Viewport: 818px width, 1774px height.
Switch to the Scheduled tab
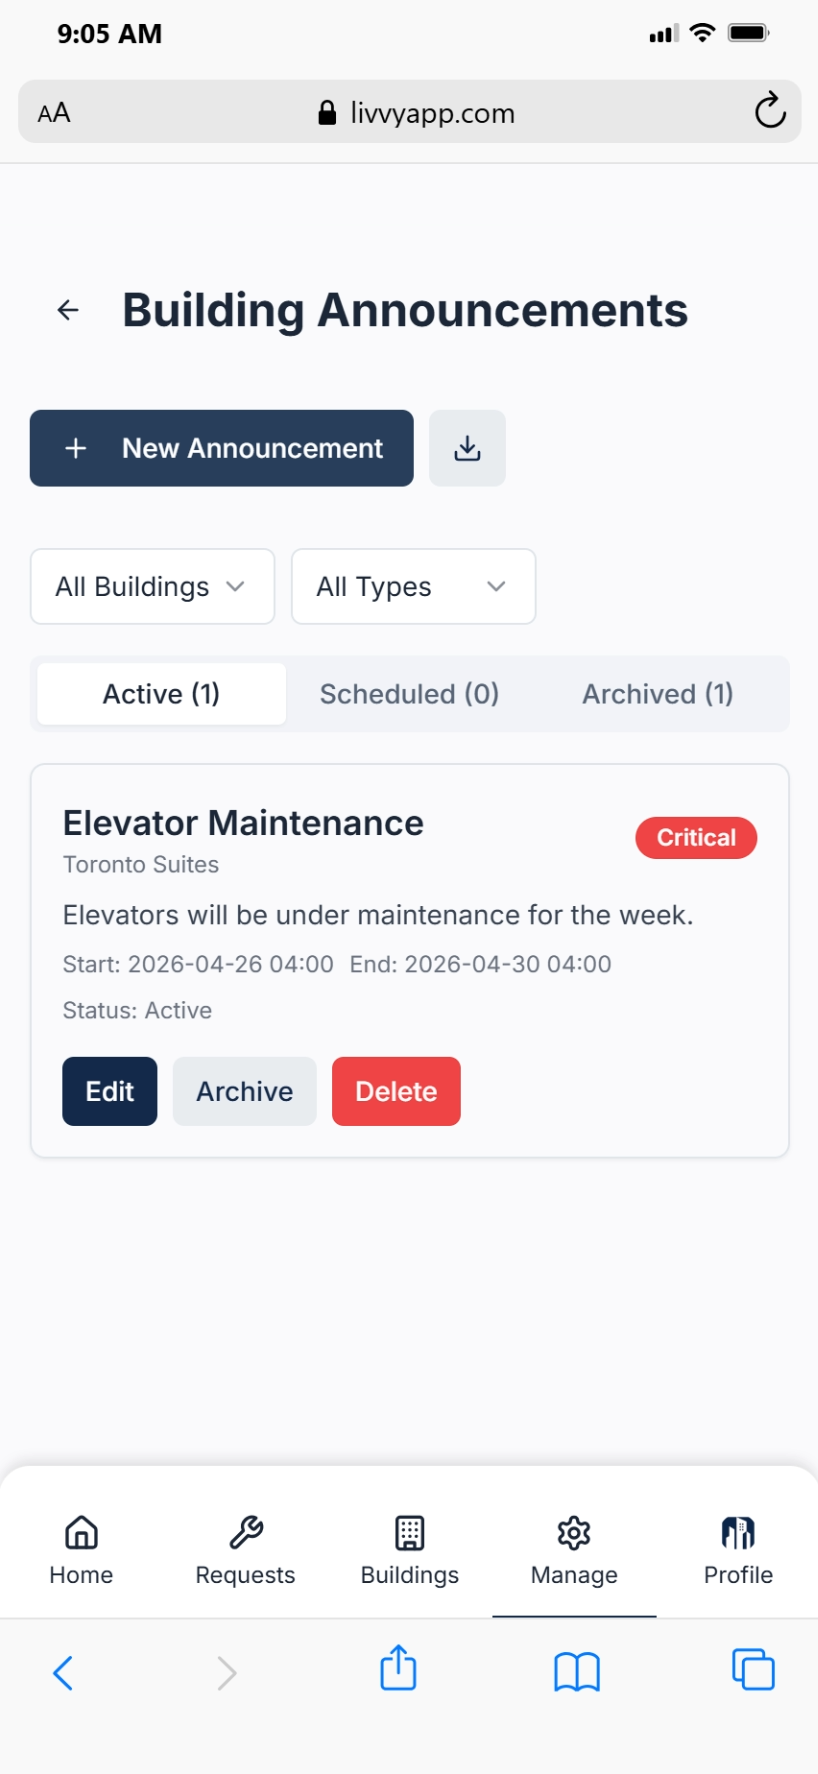point(409,694)
